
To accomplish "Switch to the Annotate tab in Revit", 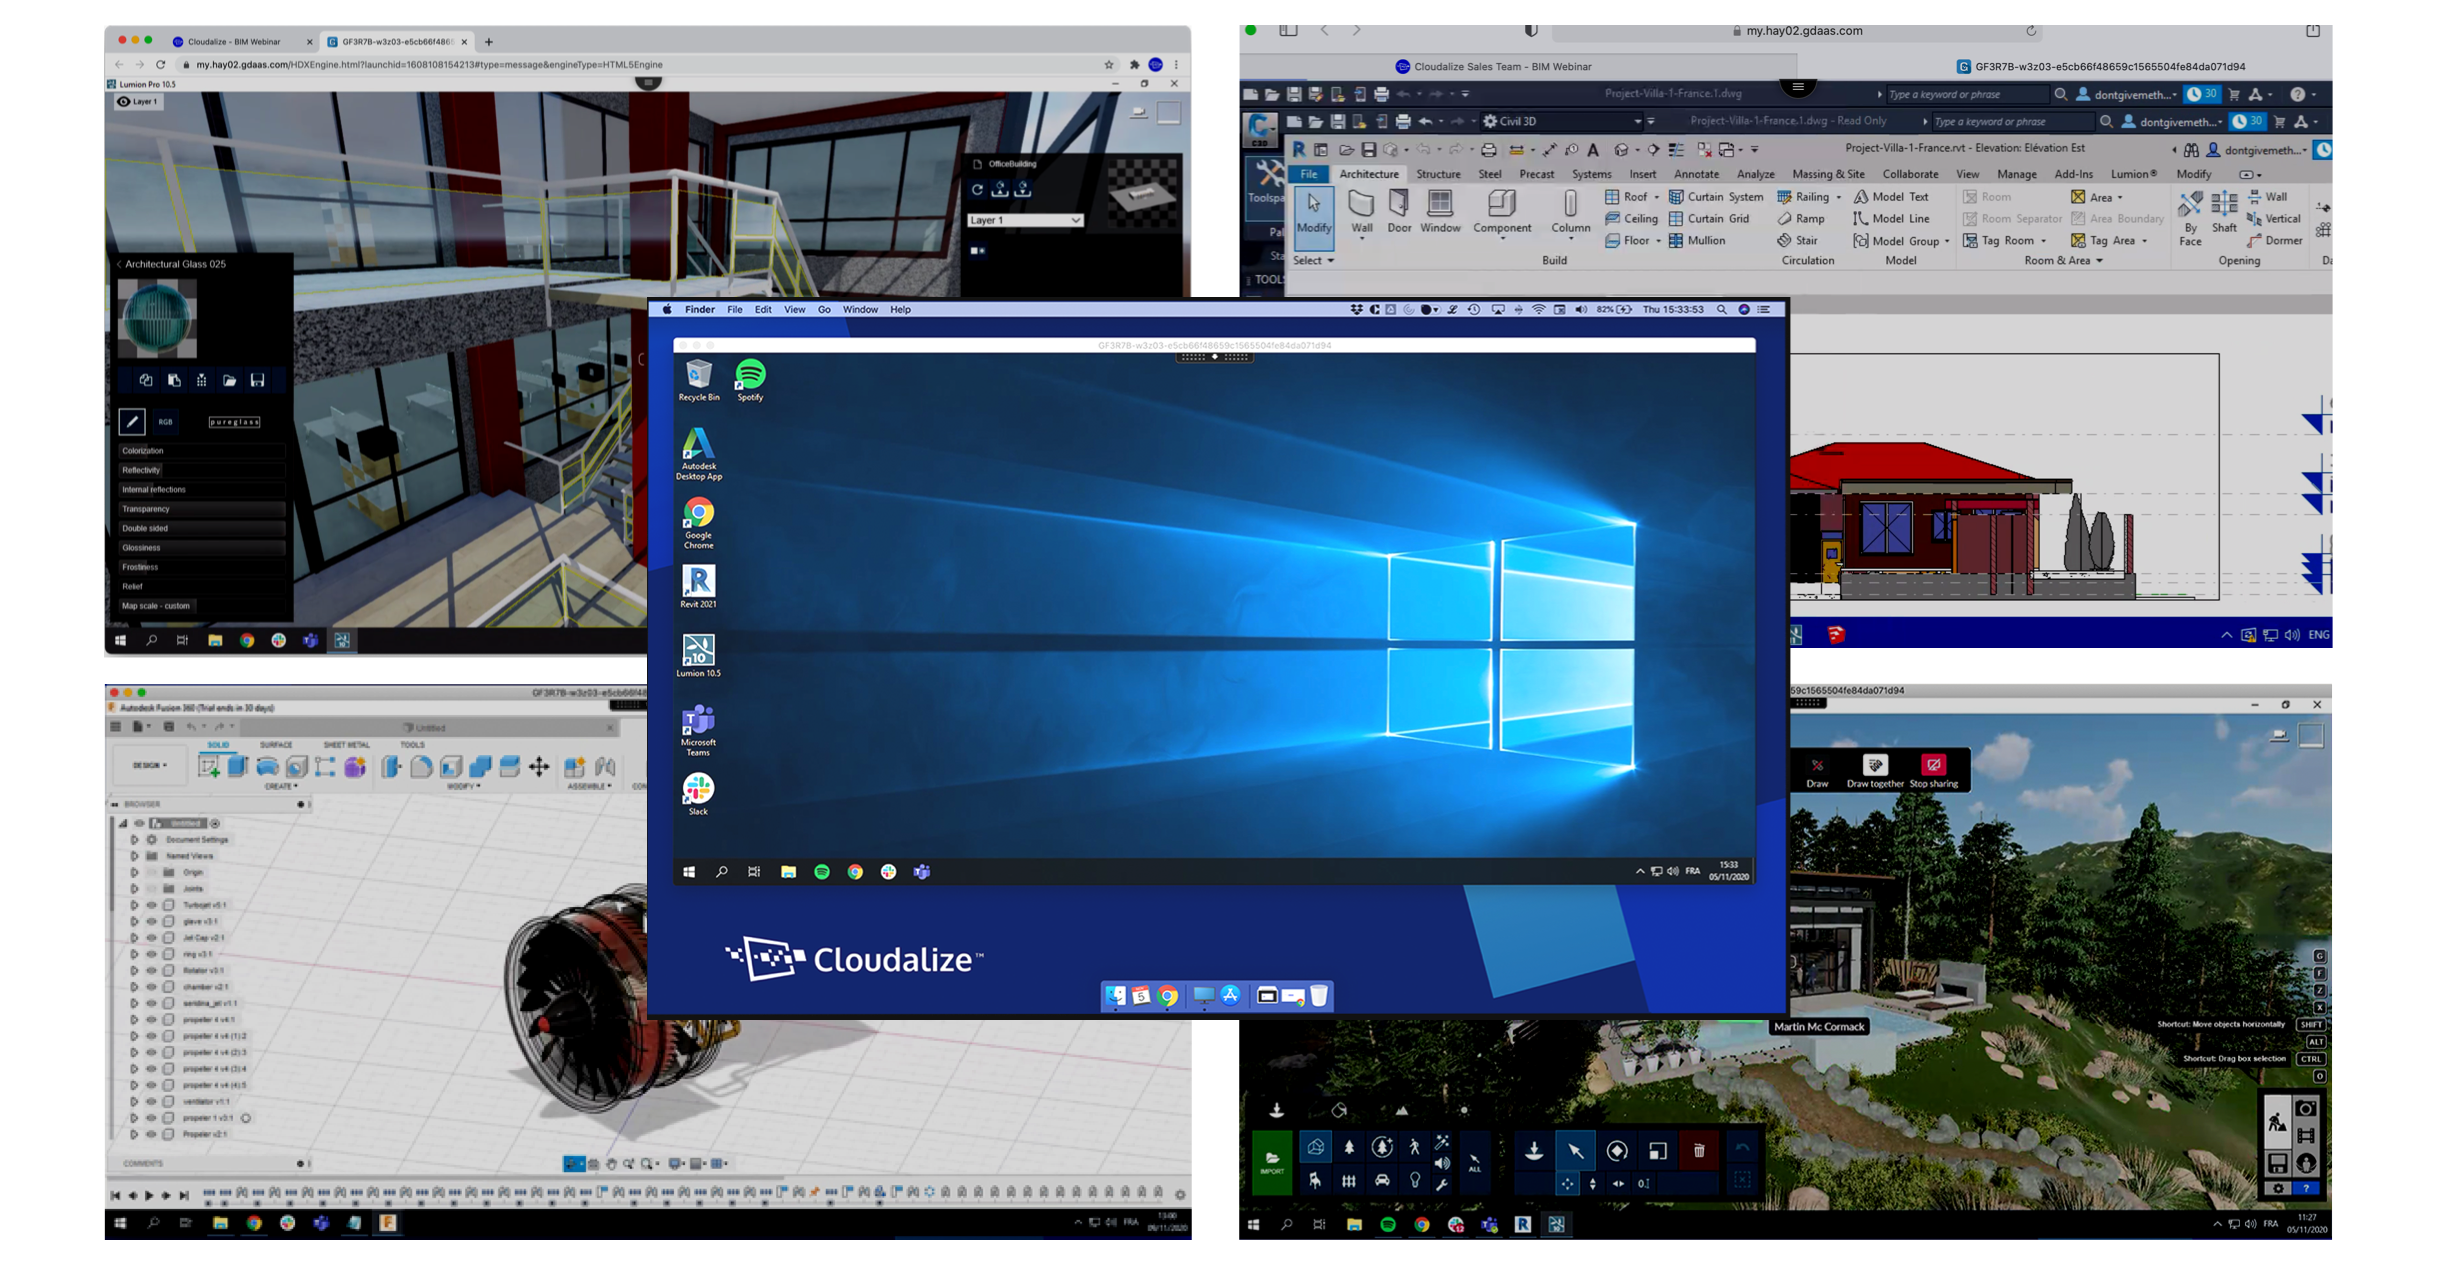I will [x=1696, y=174].
